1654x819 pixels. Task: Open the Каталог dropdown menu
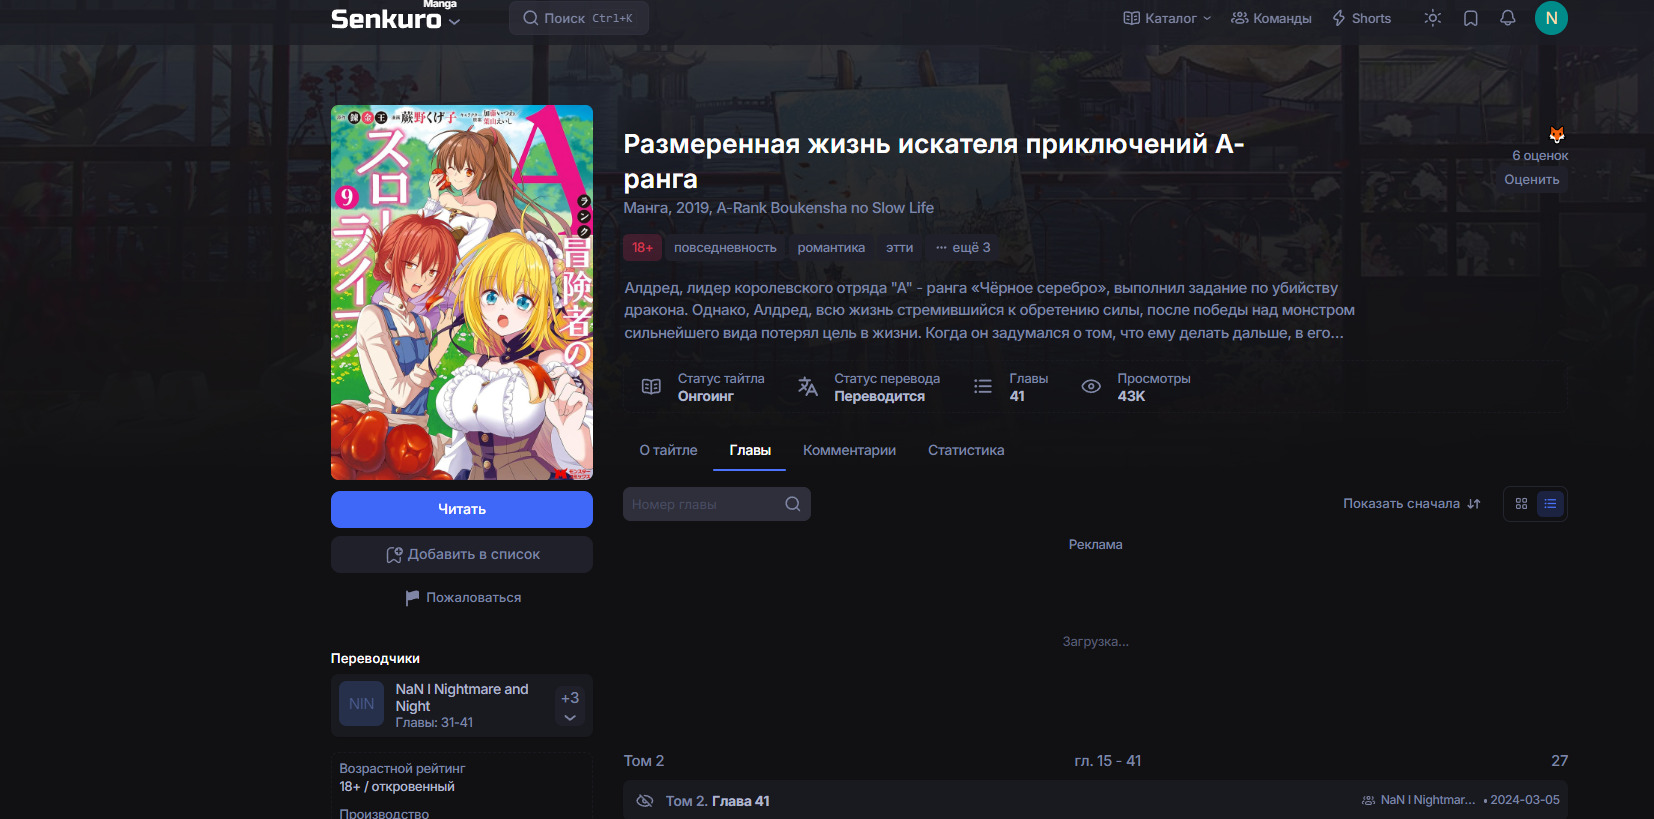(1167, 18)
